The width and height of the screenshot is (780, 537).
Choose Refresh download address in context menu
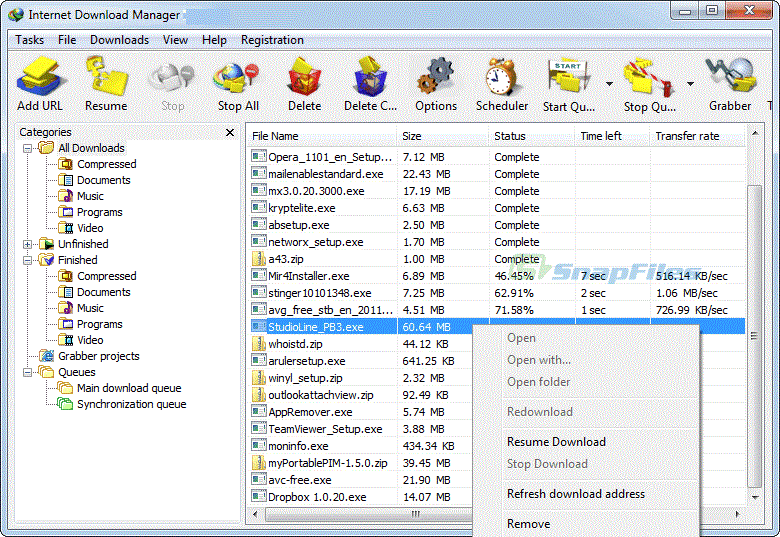[576, 494]
